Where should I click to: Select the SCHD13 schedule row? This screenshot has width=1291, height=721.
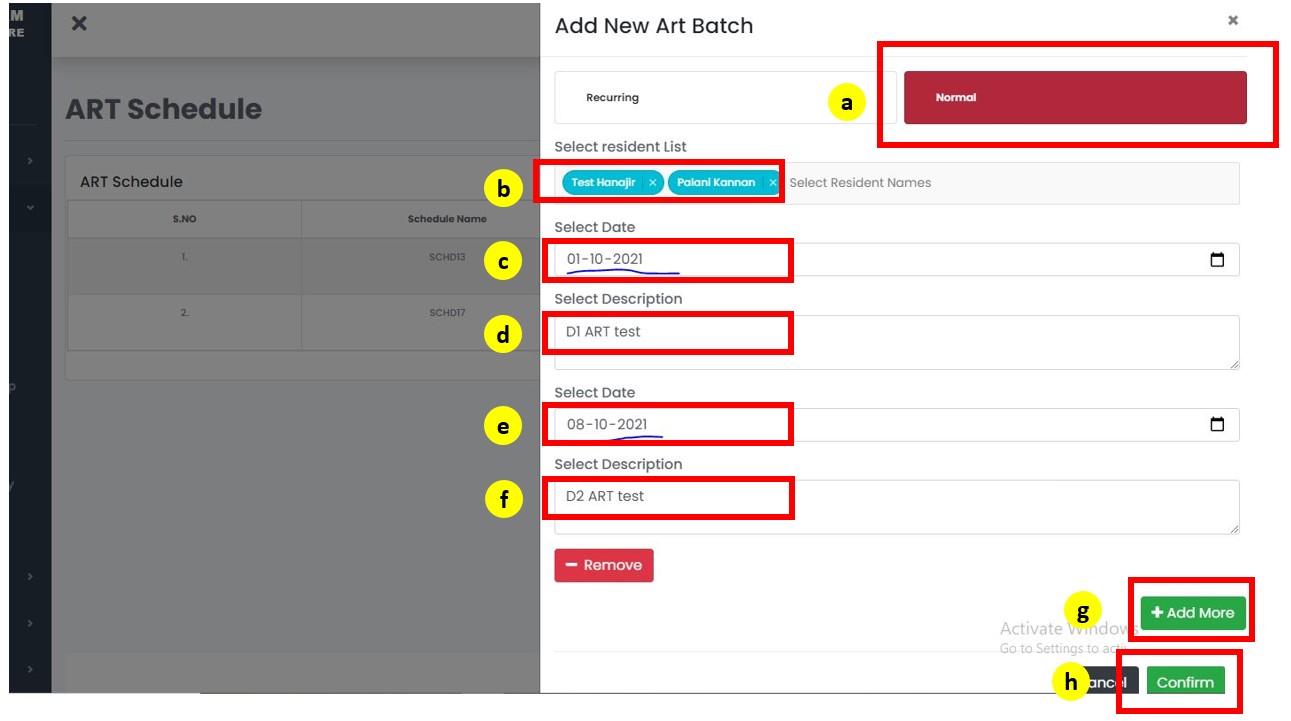pyautogui.click(x=300, y=265)
